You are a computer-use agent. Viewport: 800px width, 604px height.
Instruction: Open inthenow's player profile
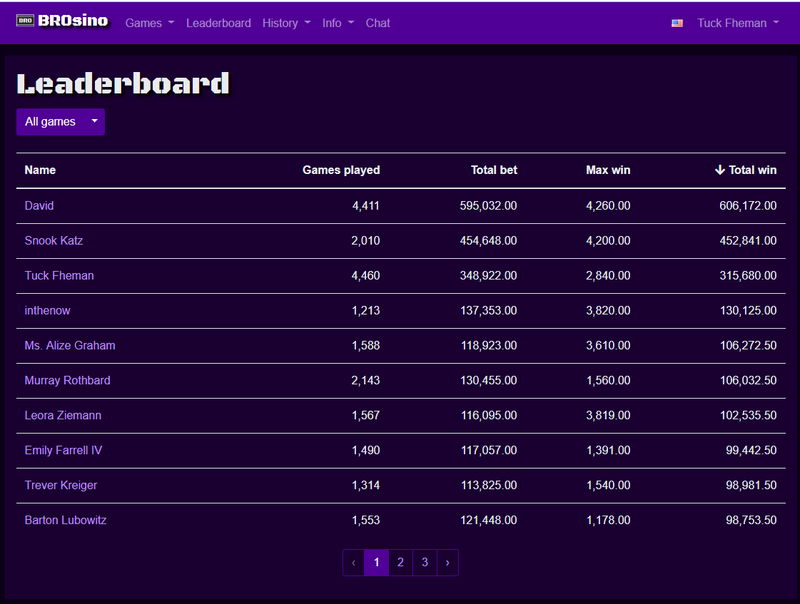coord(47,311)
